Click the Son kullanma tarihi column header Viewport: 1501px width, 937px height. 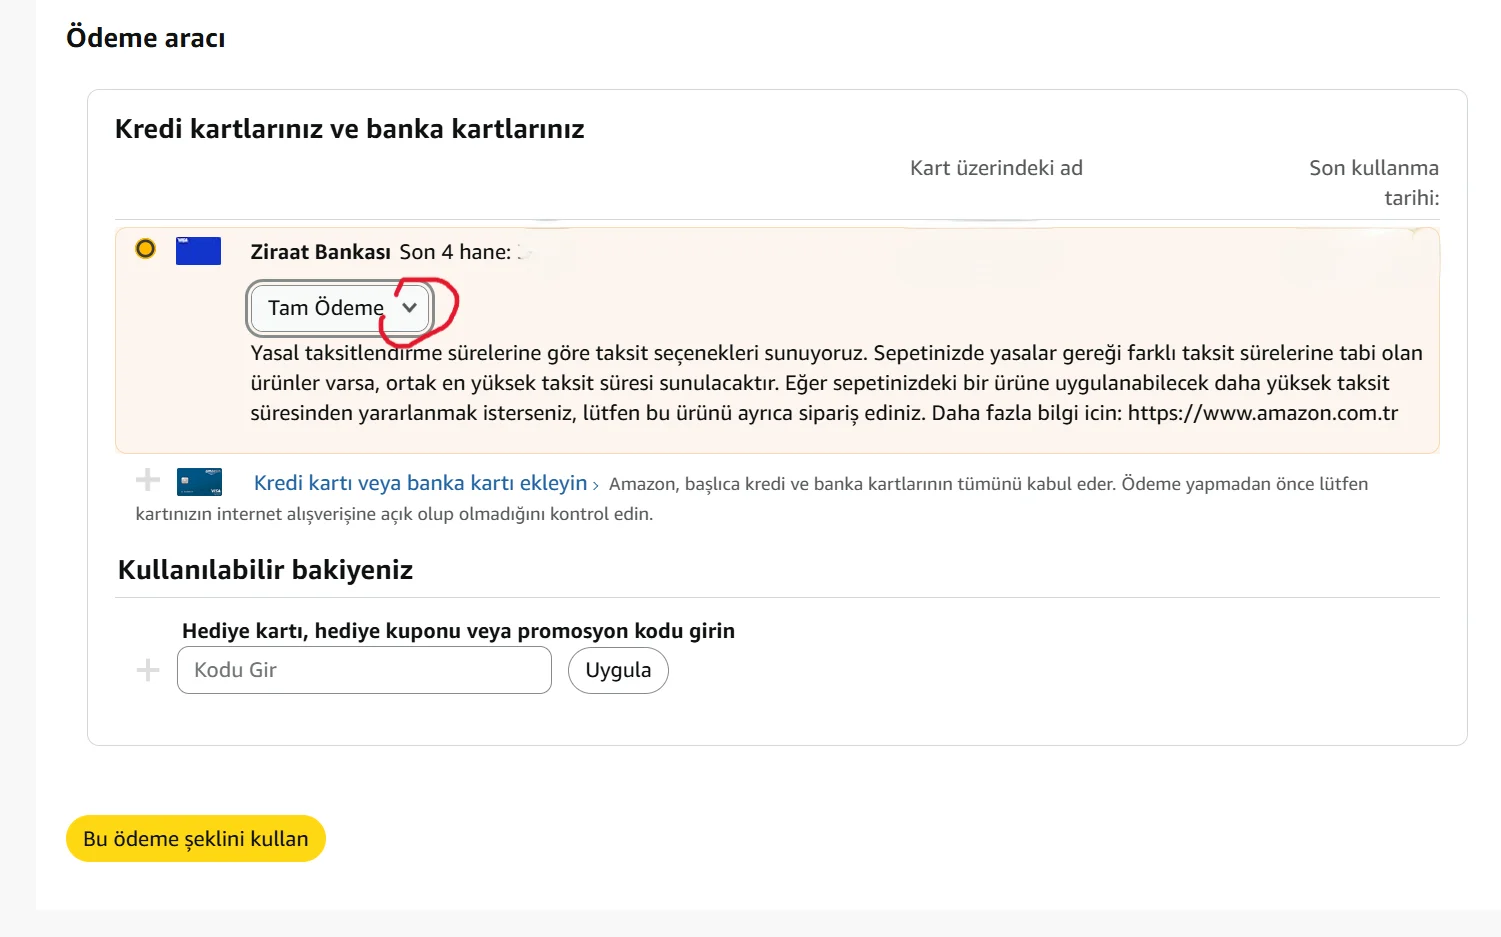(1373, 182)
